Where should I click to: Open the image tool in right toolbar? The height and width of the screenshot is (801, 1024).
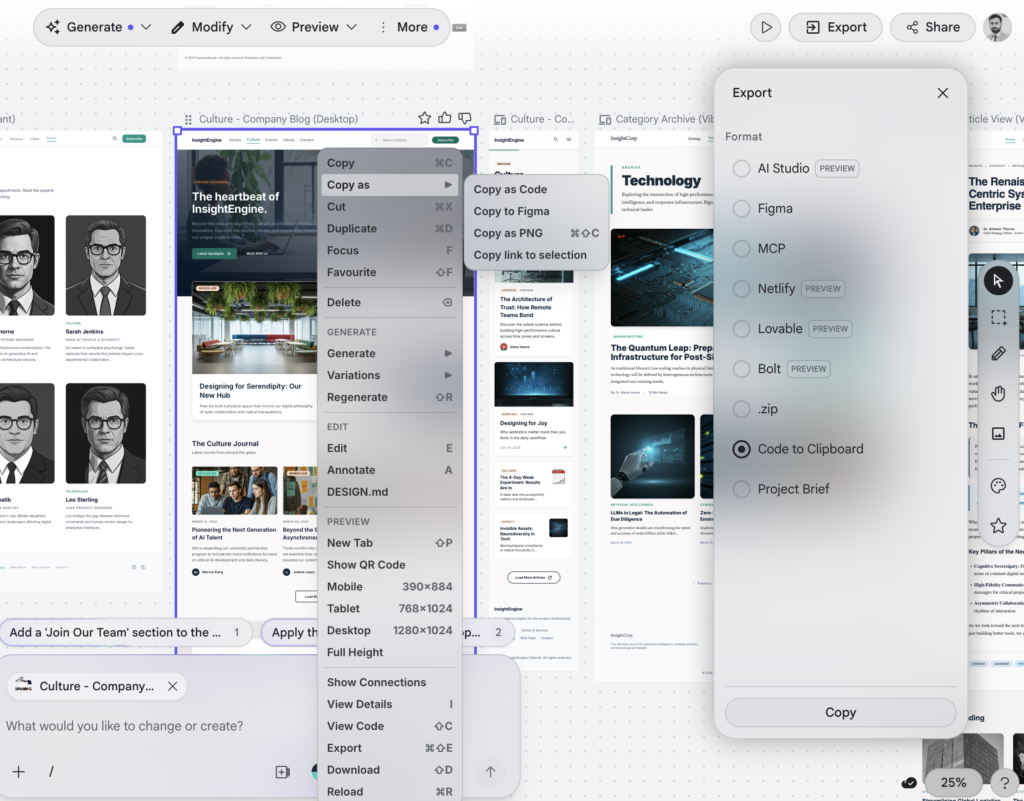[x=998, y=433]
